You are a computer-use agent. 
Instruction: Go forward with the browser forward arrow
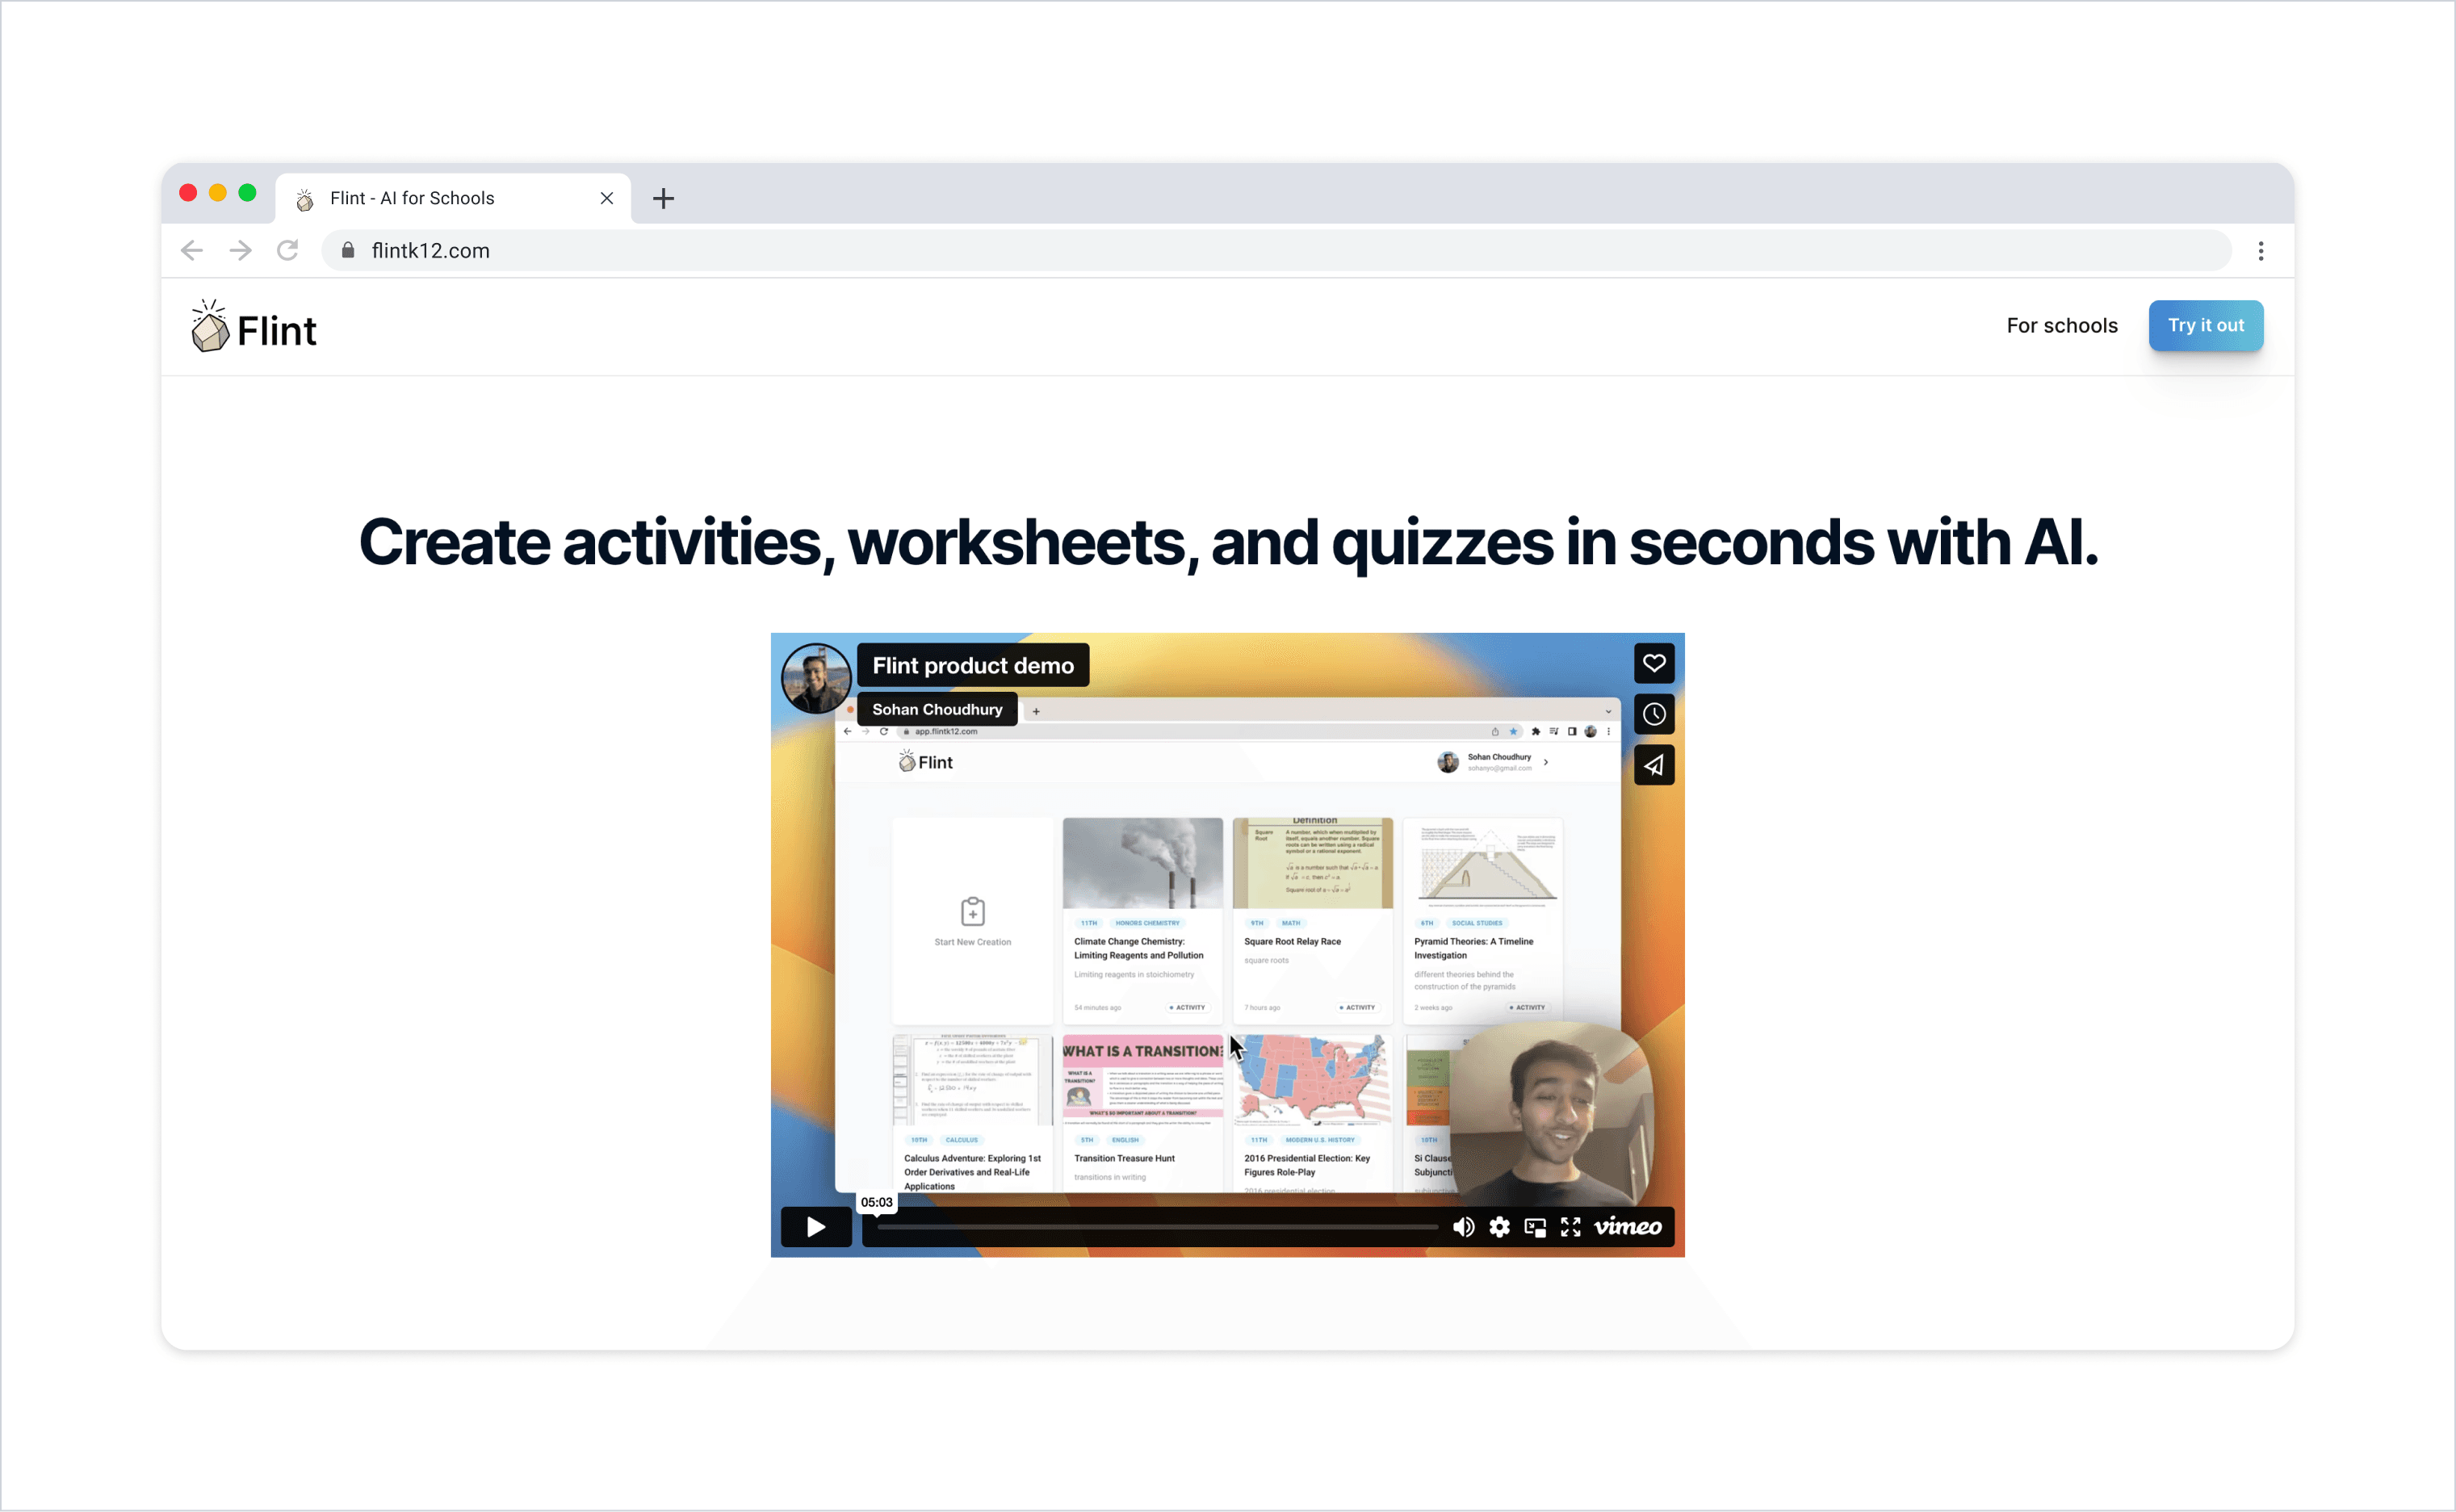coord(240,250)
